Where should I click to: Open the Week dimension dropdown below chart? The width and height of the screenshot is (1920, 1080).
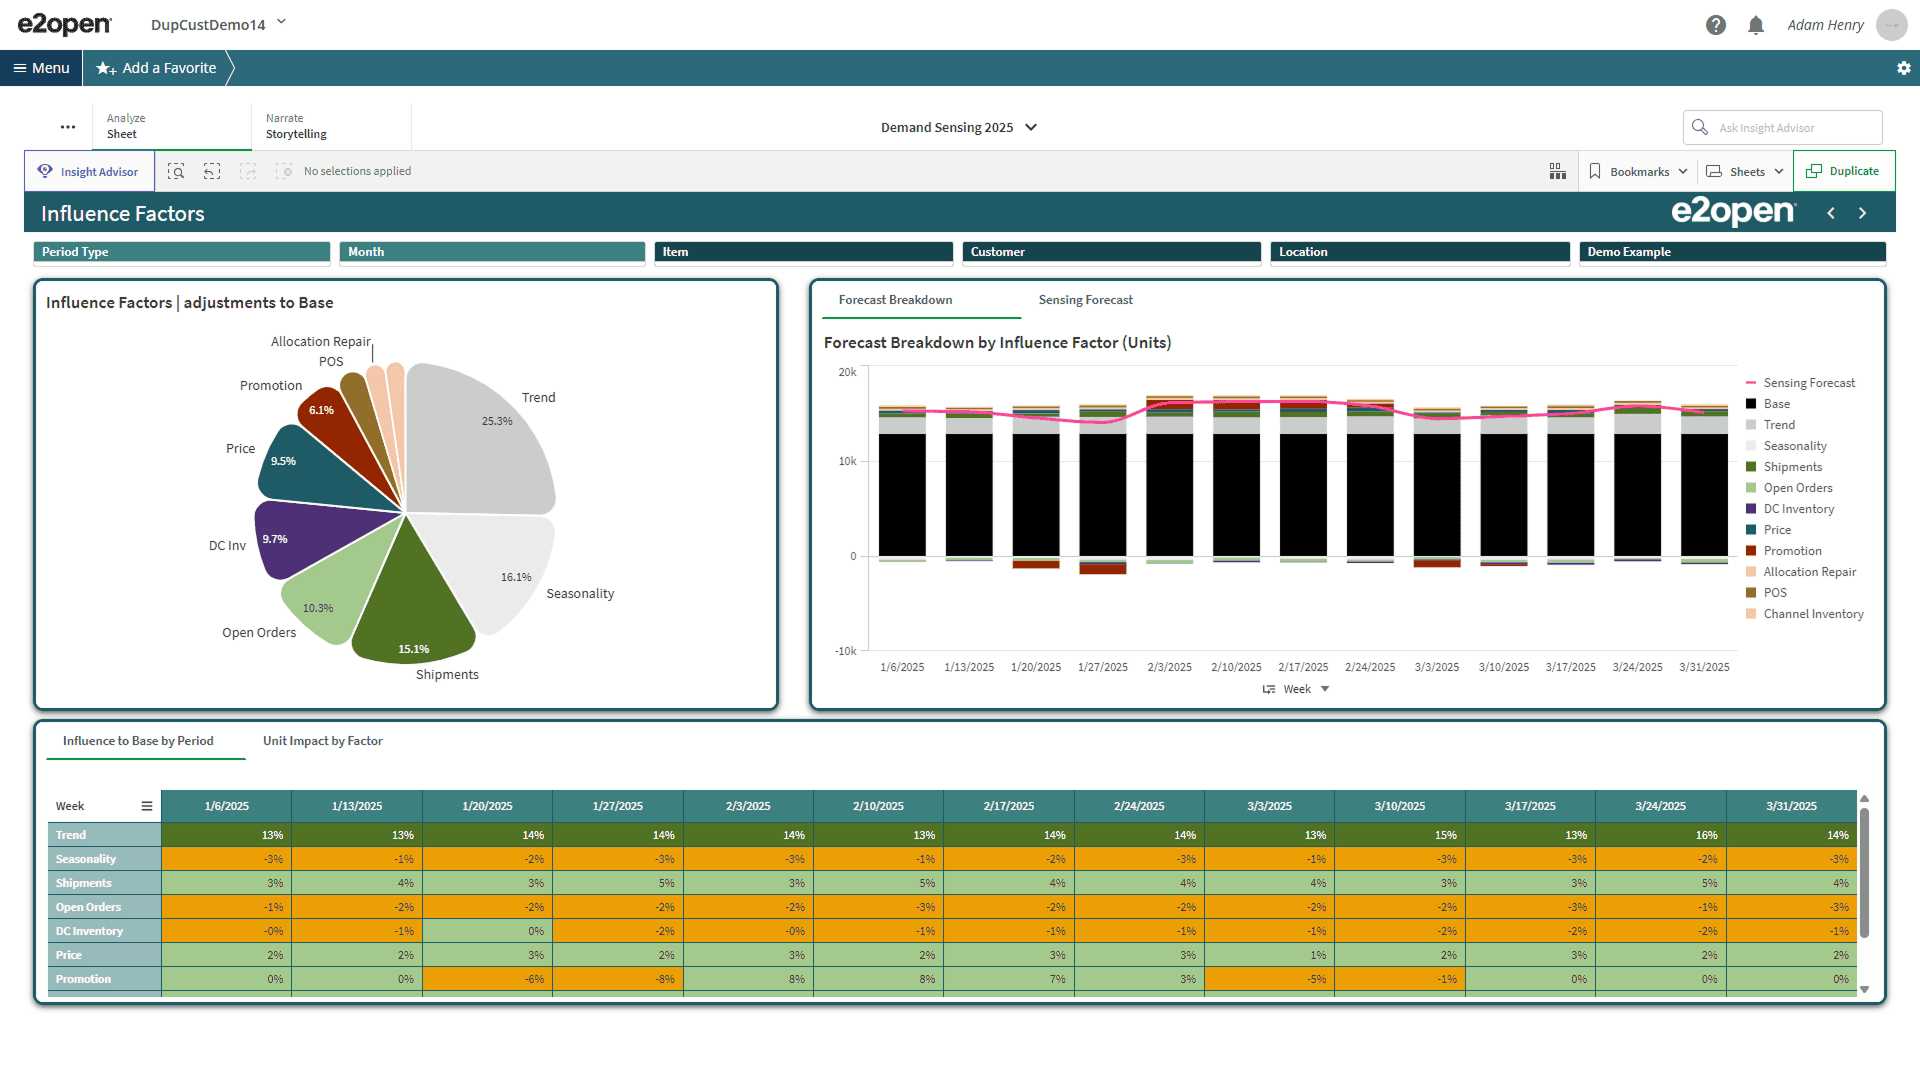[x=1297, y=689]
